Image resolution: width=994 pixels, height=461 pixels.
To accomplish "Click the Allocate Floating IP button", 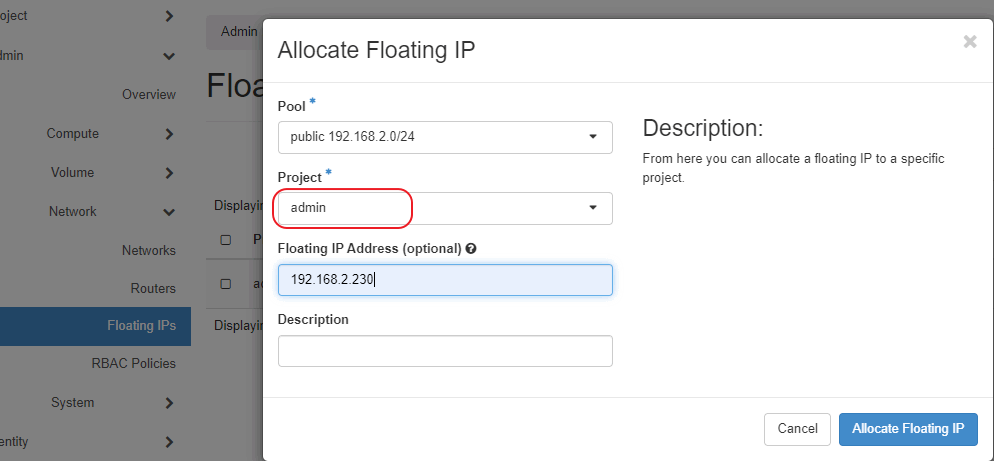I will (x=907, y=429).
